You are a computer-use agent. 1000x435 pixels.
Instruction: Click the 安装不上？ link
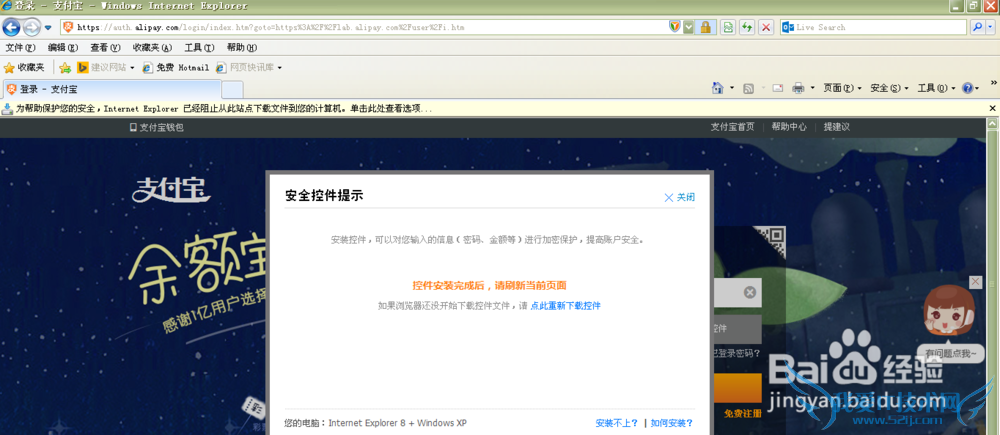point(617,423)
